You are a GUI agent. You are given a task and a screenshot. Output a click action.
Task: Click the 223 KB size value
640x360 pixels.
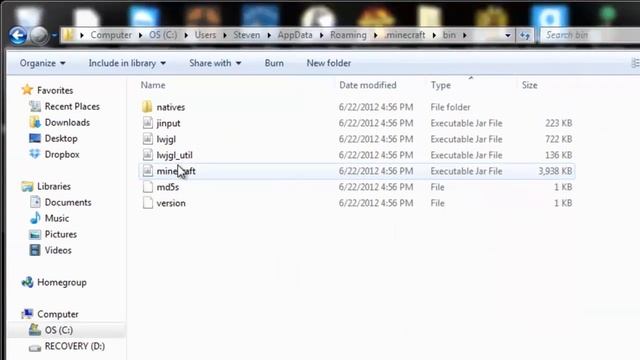point(558,123)
